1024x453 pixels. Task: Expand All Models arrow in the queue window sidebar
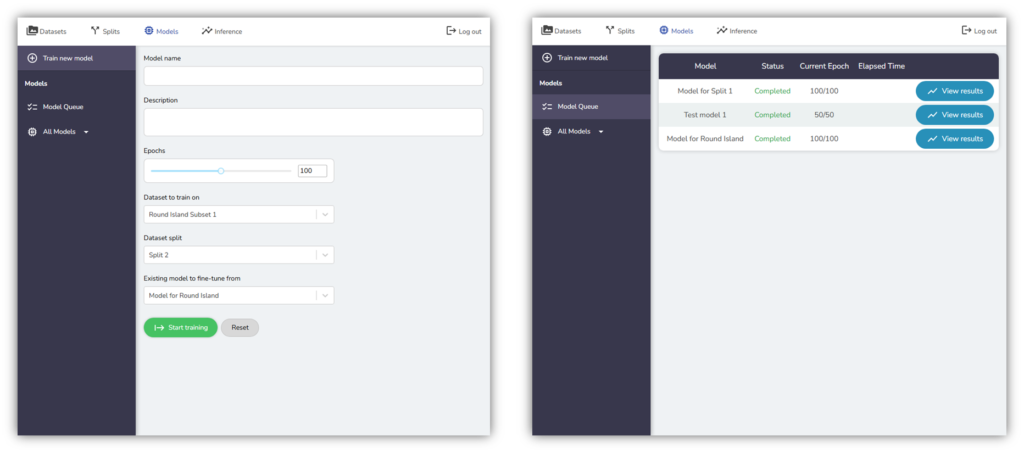click(x=601, y=132)
